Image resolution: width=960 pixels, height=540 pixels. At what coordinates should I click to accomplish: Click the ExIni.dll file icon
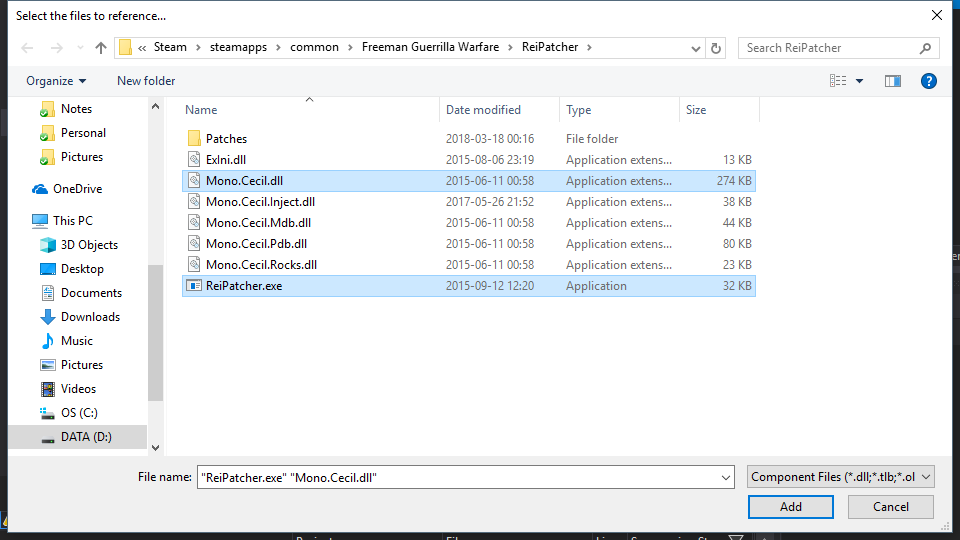194,160
